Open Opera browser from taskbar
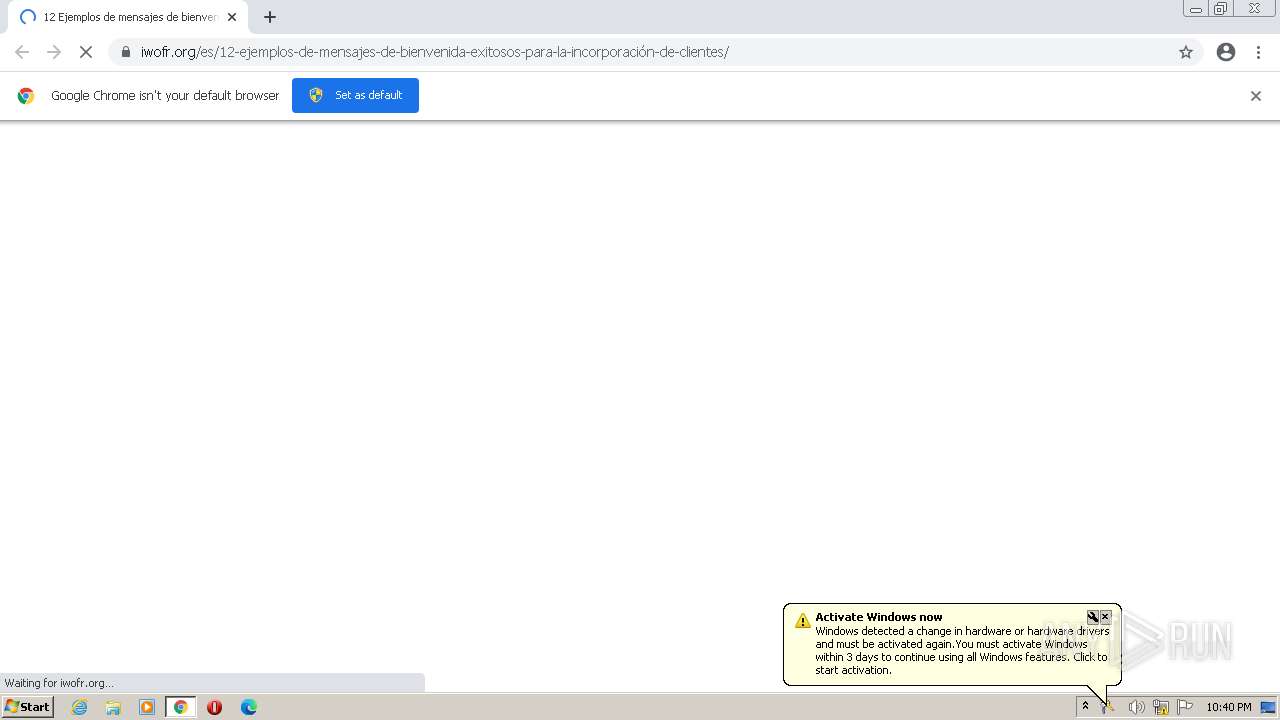1280x720 pixels. (214, 707)
